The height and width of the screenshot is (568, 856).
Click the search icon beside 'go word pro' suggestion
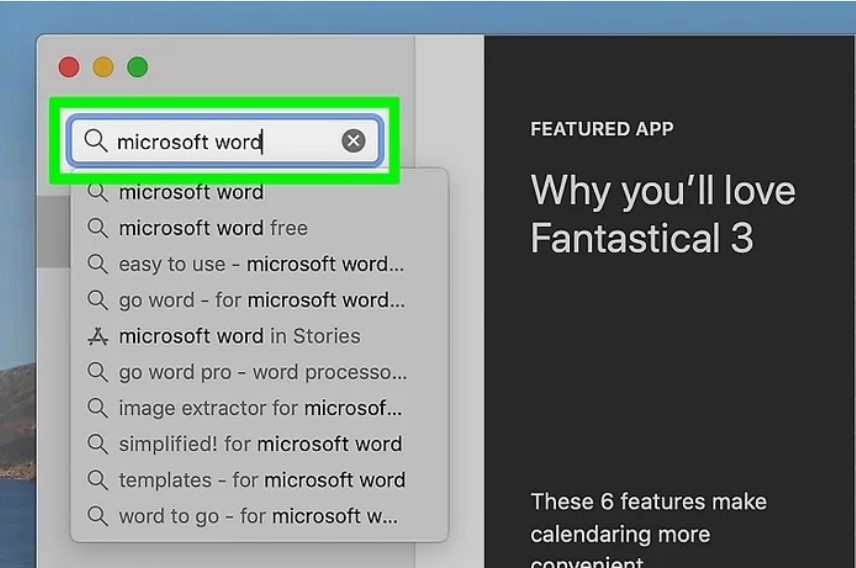pos(98,372)
